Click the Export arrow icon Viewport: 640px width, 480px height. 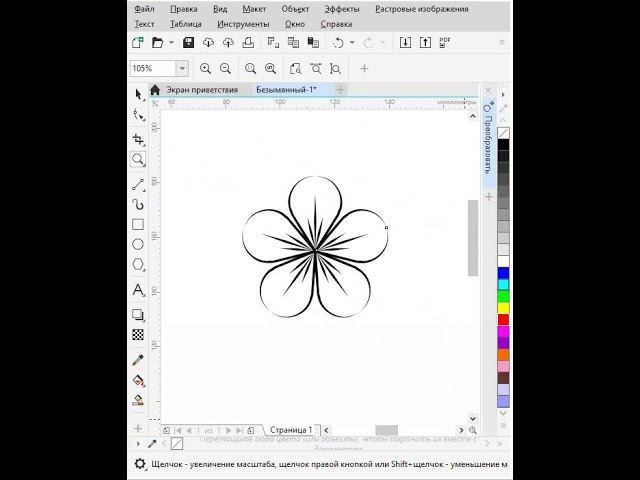coord(425,42)
